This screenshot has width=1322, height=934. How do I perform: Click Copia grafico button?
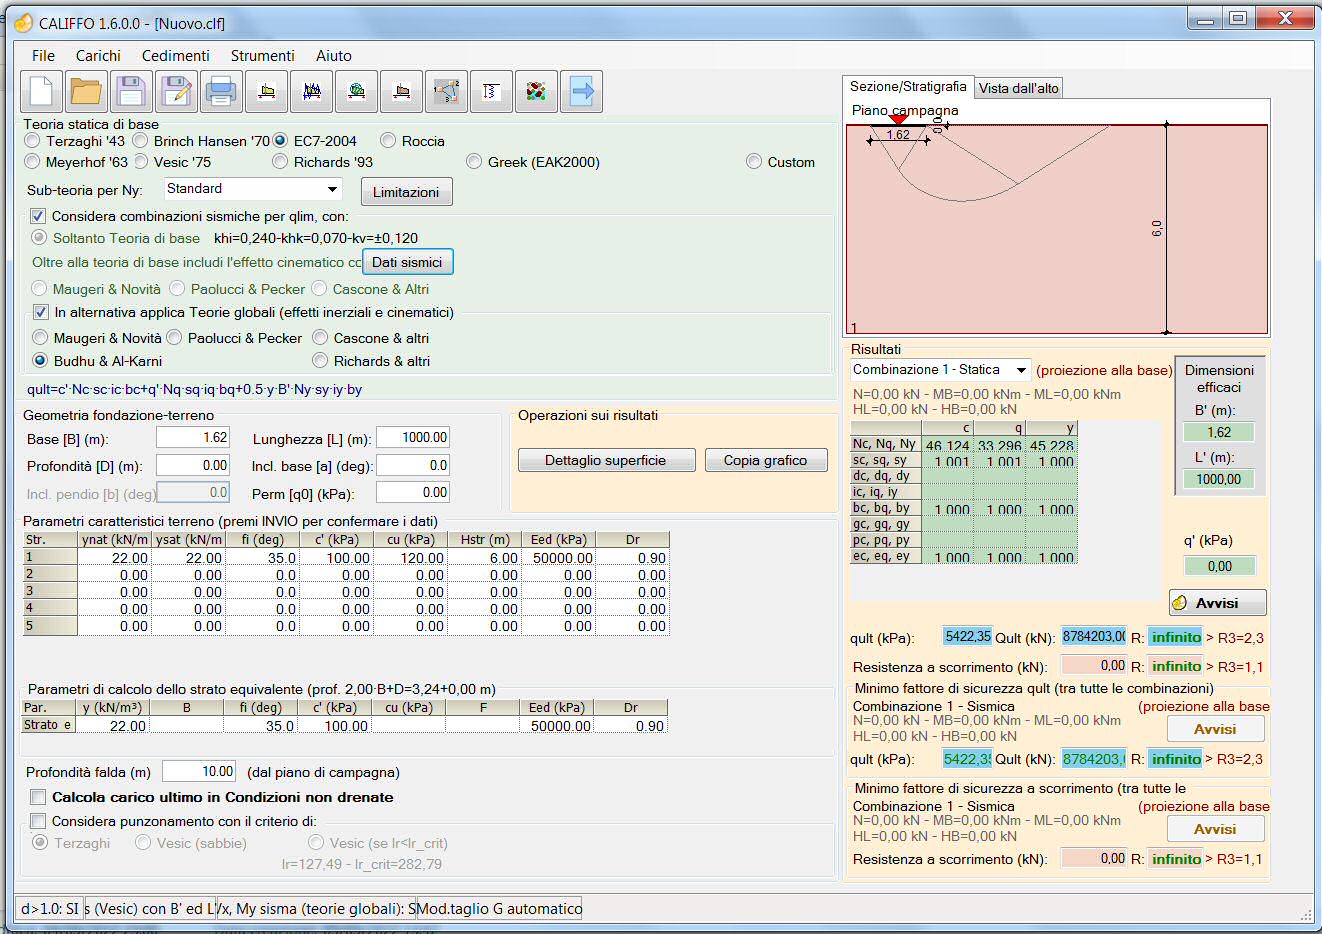tap(765, 460)
